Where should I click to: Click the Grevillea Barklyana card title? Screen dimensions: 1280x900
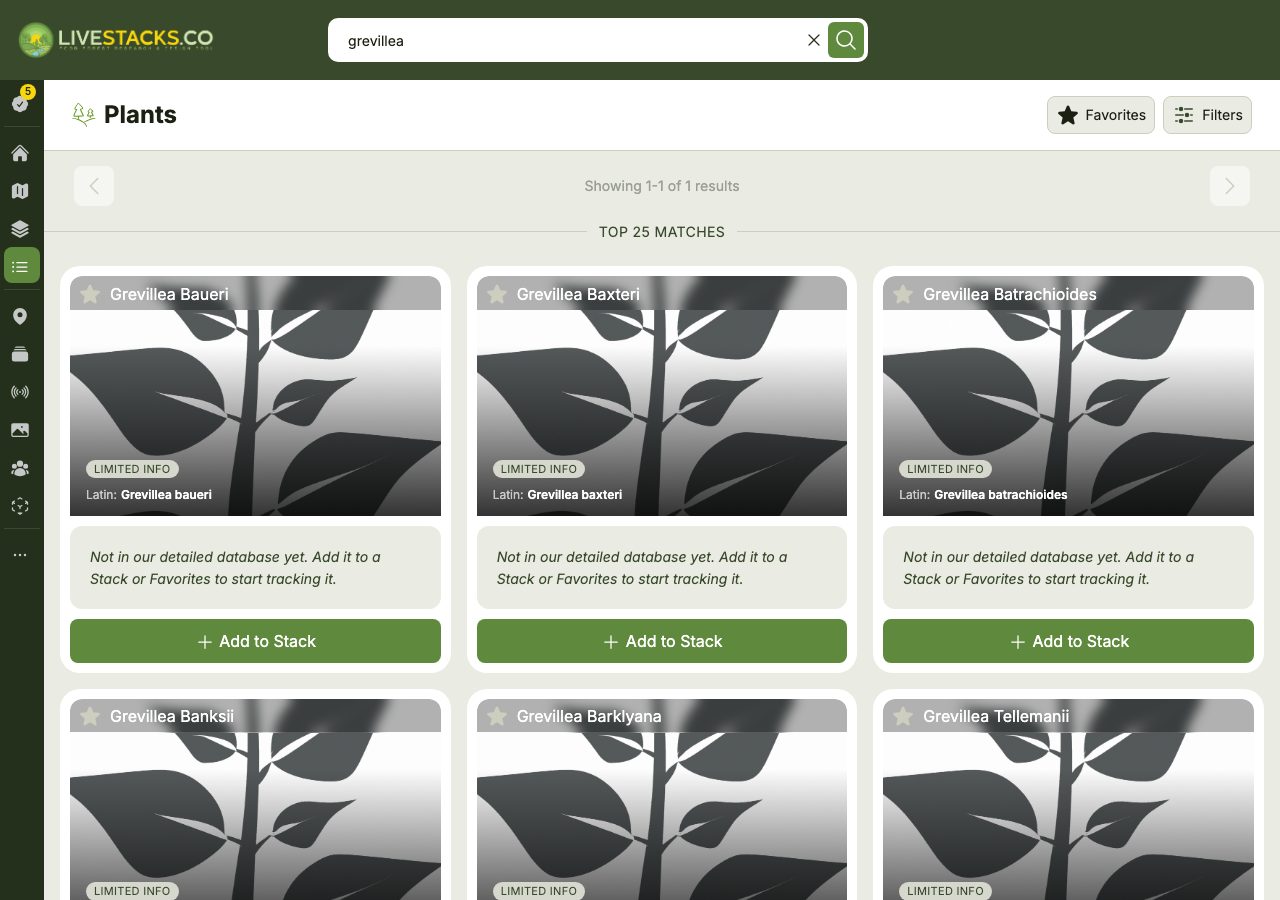(x=589, y=716)
